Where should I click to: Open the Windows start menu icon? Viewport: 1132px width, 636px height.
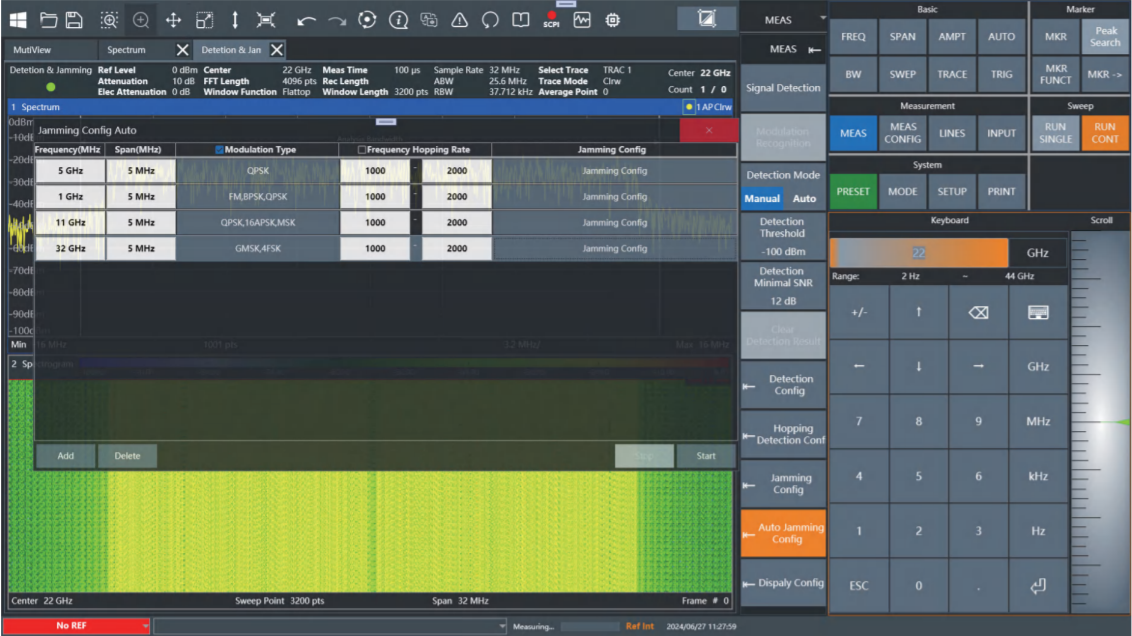18,20
